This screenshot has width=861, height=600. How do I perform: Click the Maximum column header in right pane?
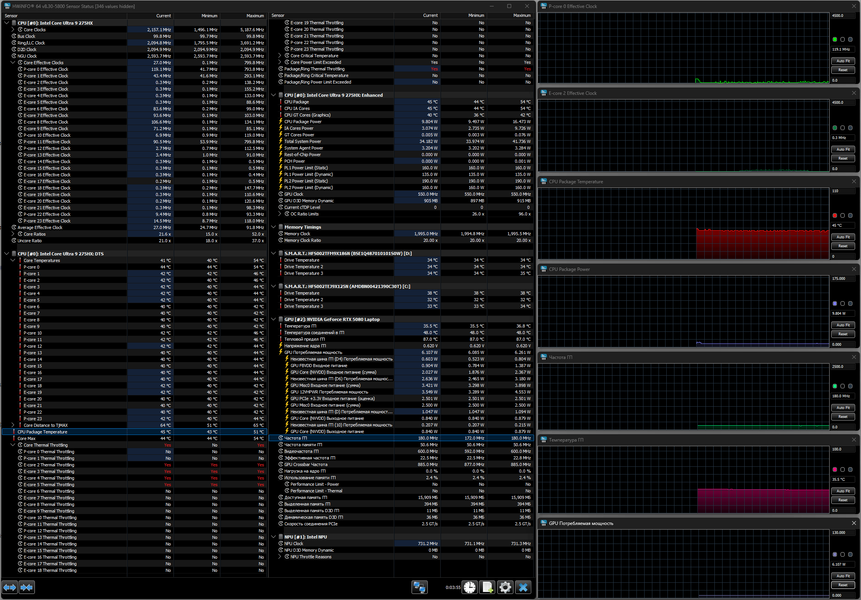pos(510,15)
